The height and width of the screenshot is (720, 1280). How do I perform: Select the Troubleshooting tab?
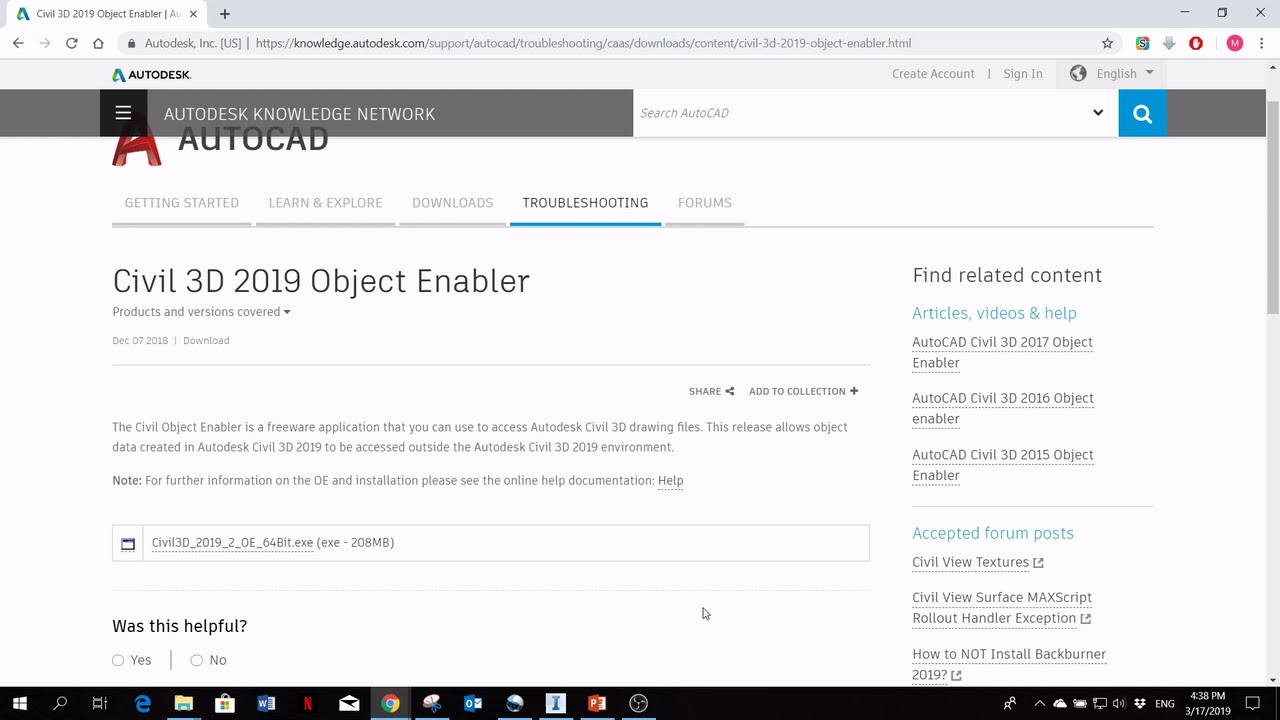[x=585, y=203]
